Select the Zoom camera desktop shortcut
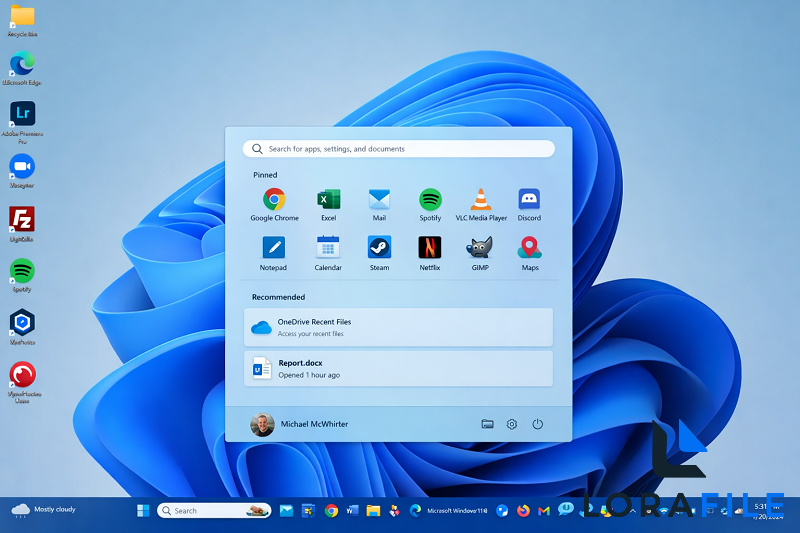Viewport: 800px width, 533px height. (22, 171)
